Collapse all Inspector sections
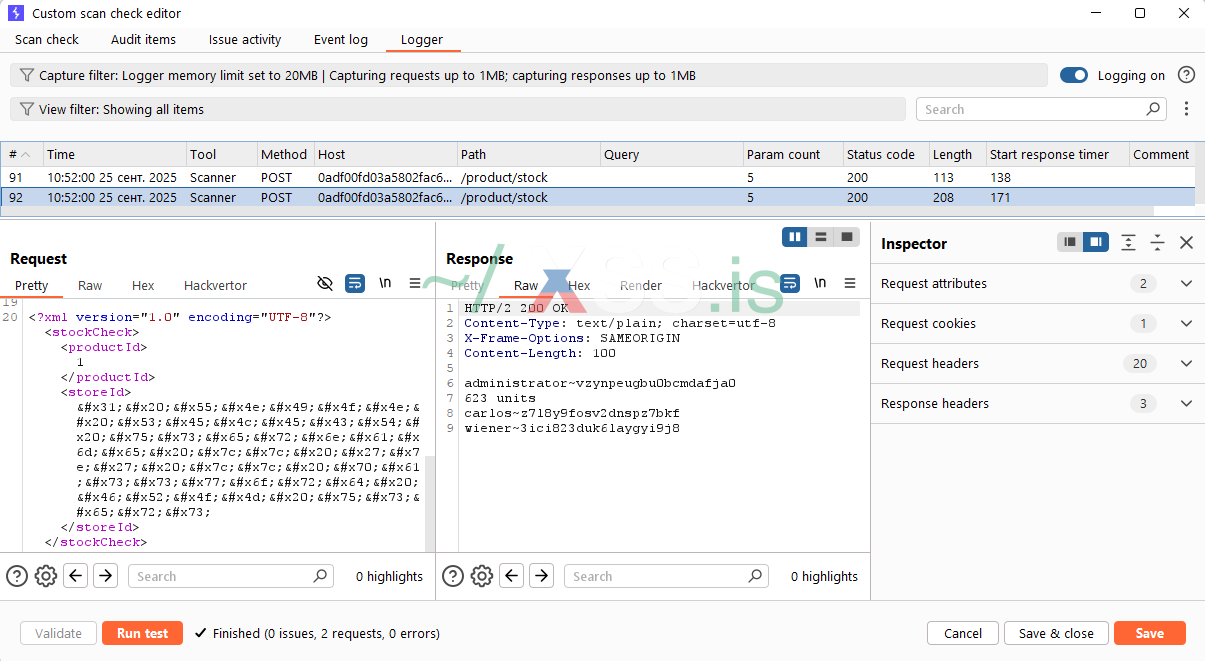Screen dimensions: 1205x661 (1157, 242)
